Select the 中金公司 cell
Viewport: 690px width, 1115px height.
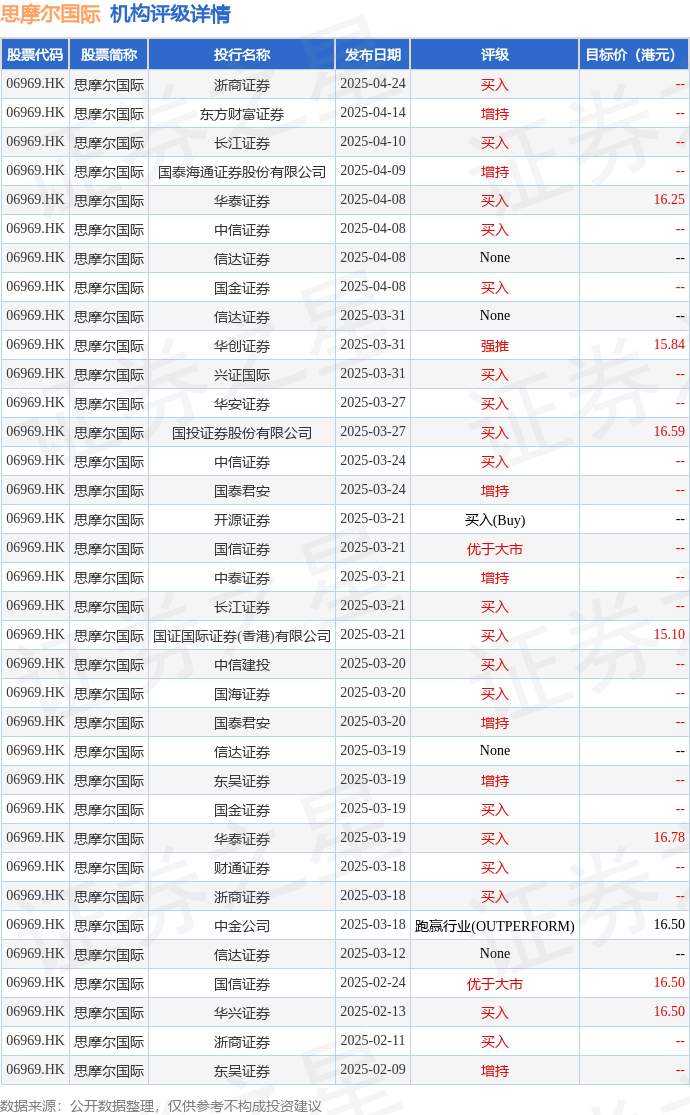(242, 926)
